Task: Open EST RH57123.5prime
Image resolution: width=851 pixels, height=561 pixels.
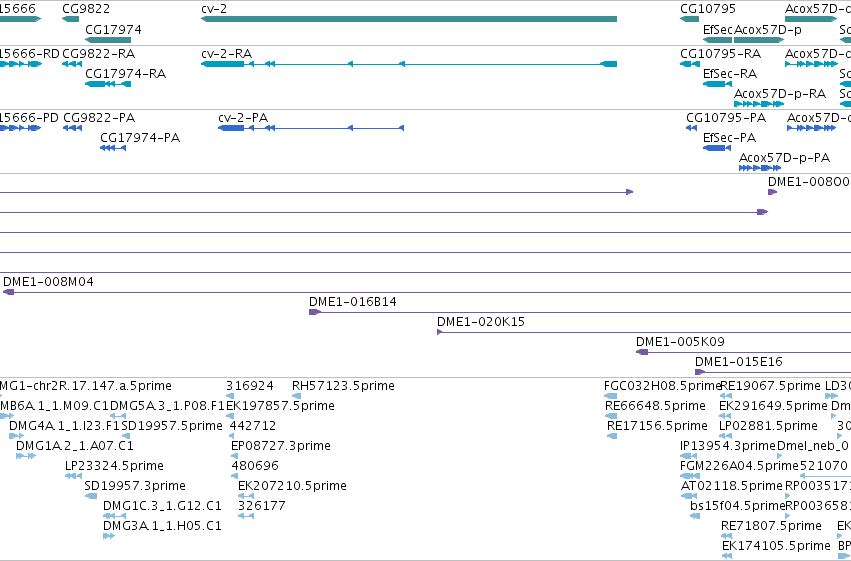Action: [343, 386]
